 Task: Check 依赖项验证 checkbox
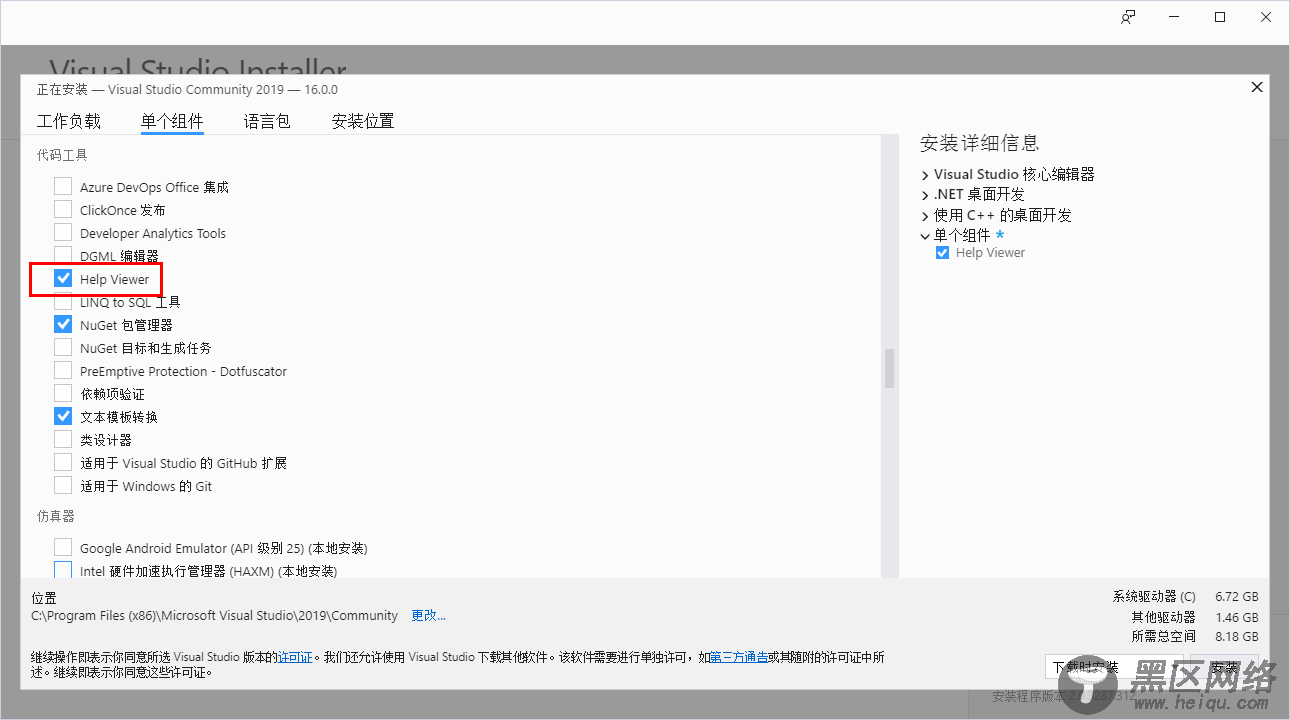click(63, 393)
